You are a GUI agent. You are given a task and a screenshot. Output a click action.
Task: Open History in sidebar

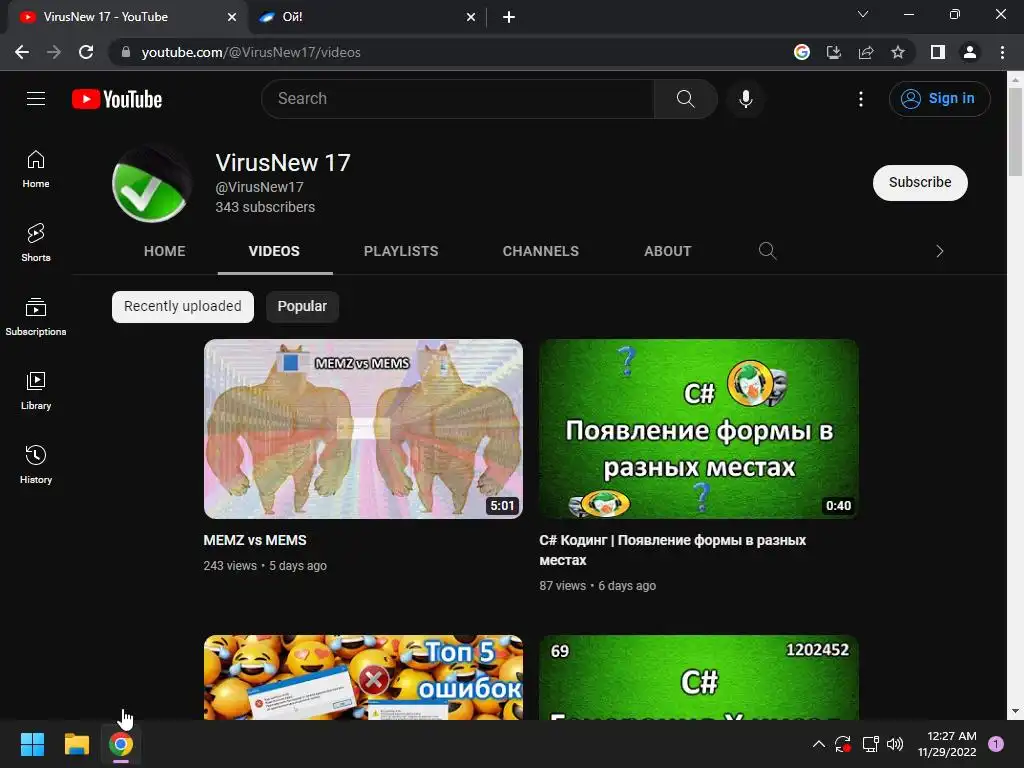click(36, 464)
